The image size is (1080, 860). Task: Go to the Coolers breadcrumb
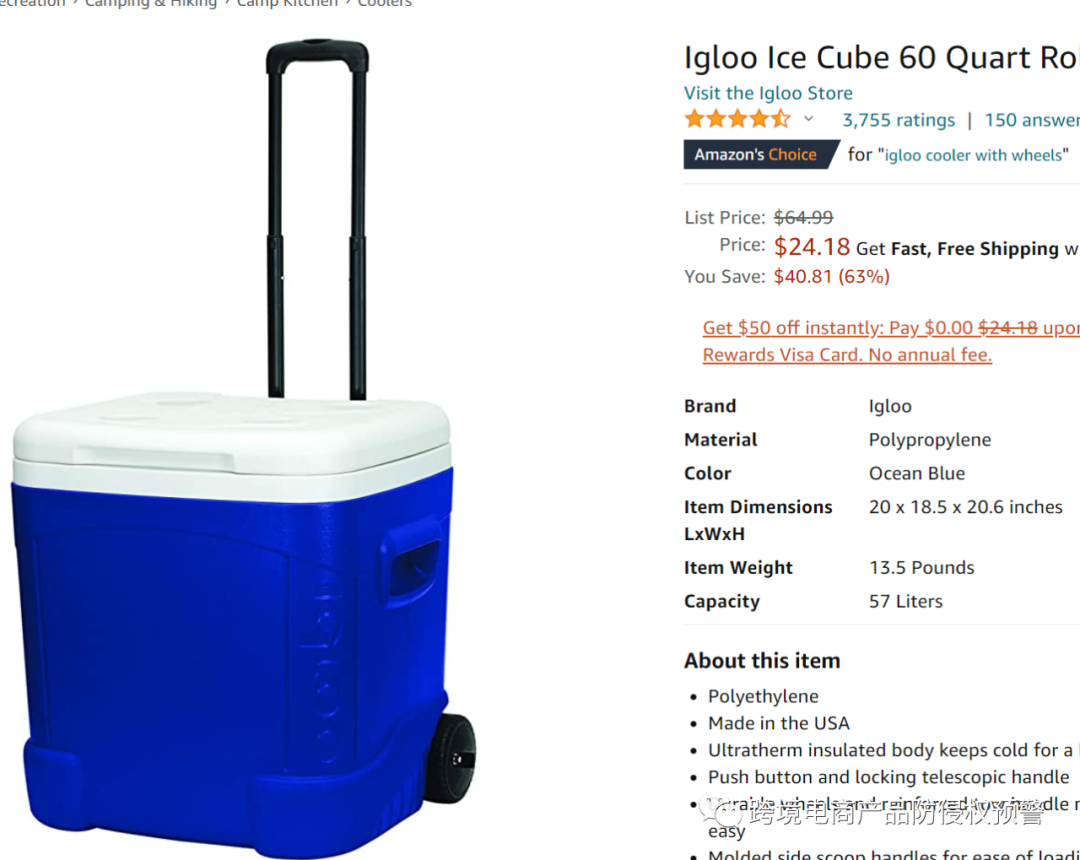[384, 3]
